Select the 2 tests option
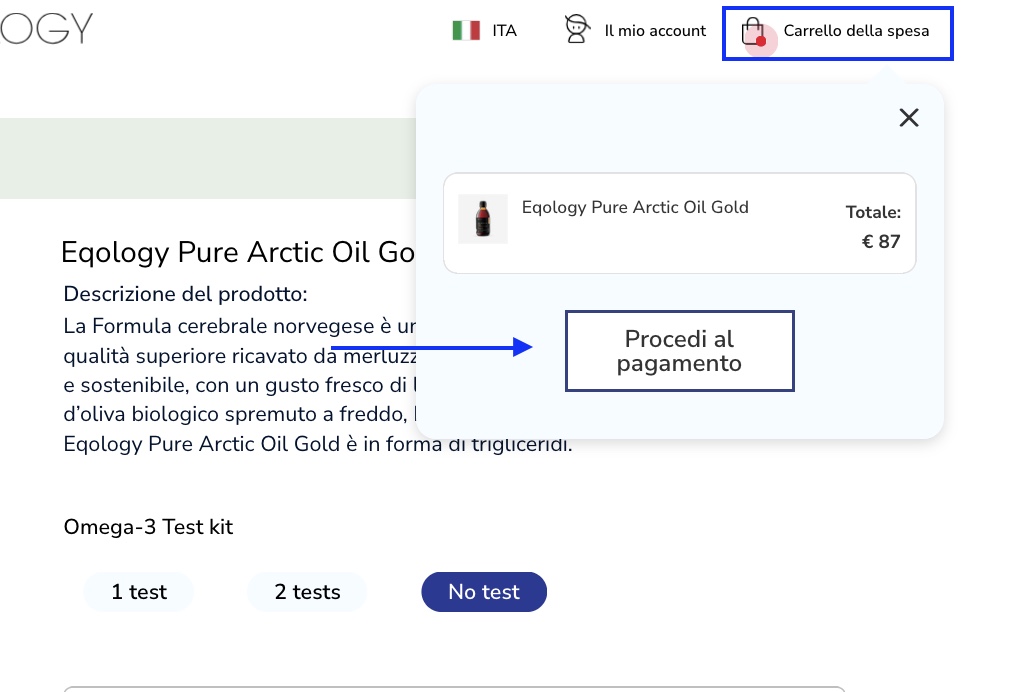Image resolution: width=1024 pixels, height=692 pixels. click(x=307, y=591)
